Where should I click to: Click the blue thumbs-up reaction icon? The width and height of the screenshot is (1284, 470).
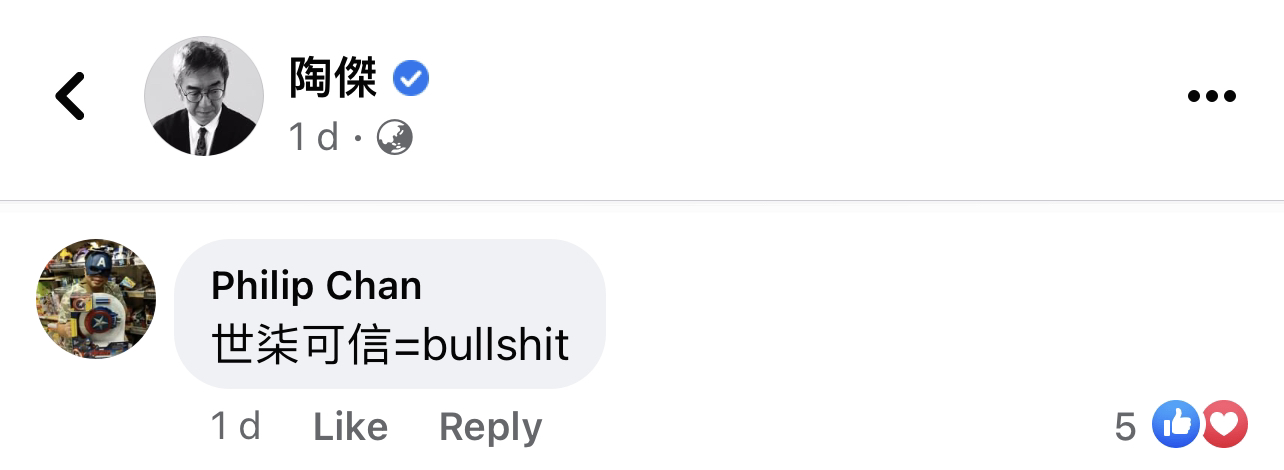coord(1175,425)
